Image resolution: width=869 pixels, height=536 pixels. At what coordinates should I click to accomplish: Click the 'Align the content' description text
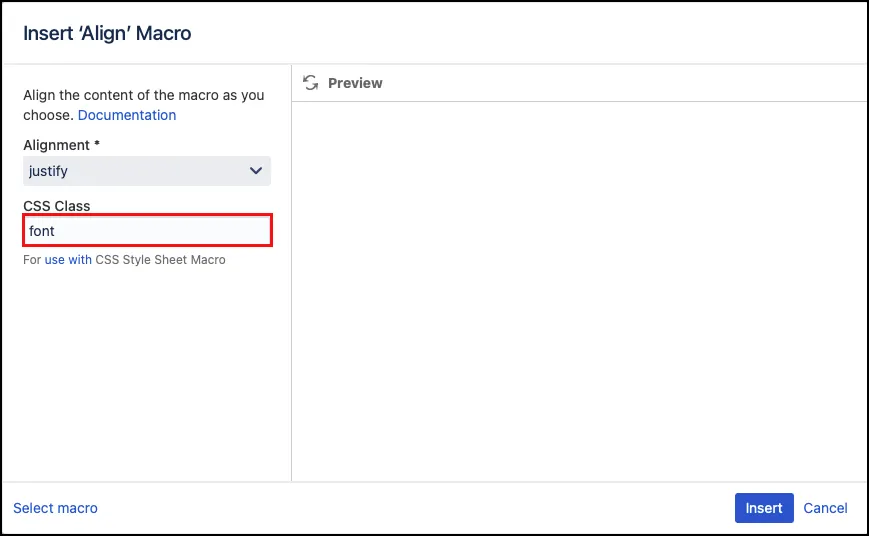(x=144, y=105)
